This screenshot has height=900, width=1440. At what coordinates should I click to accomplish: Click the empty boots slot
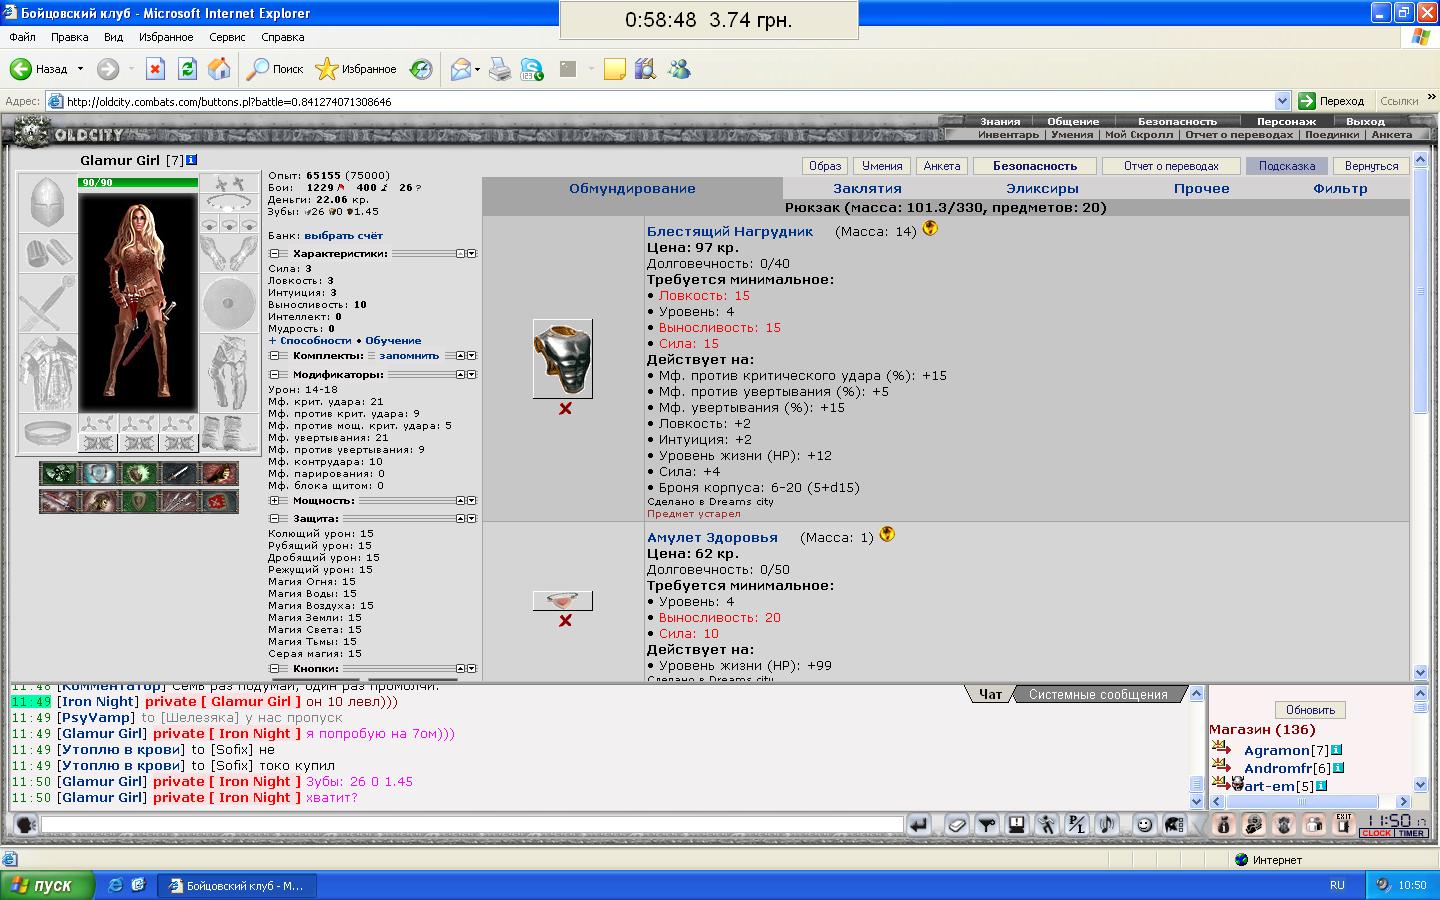pos(229,434)
